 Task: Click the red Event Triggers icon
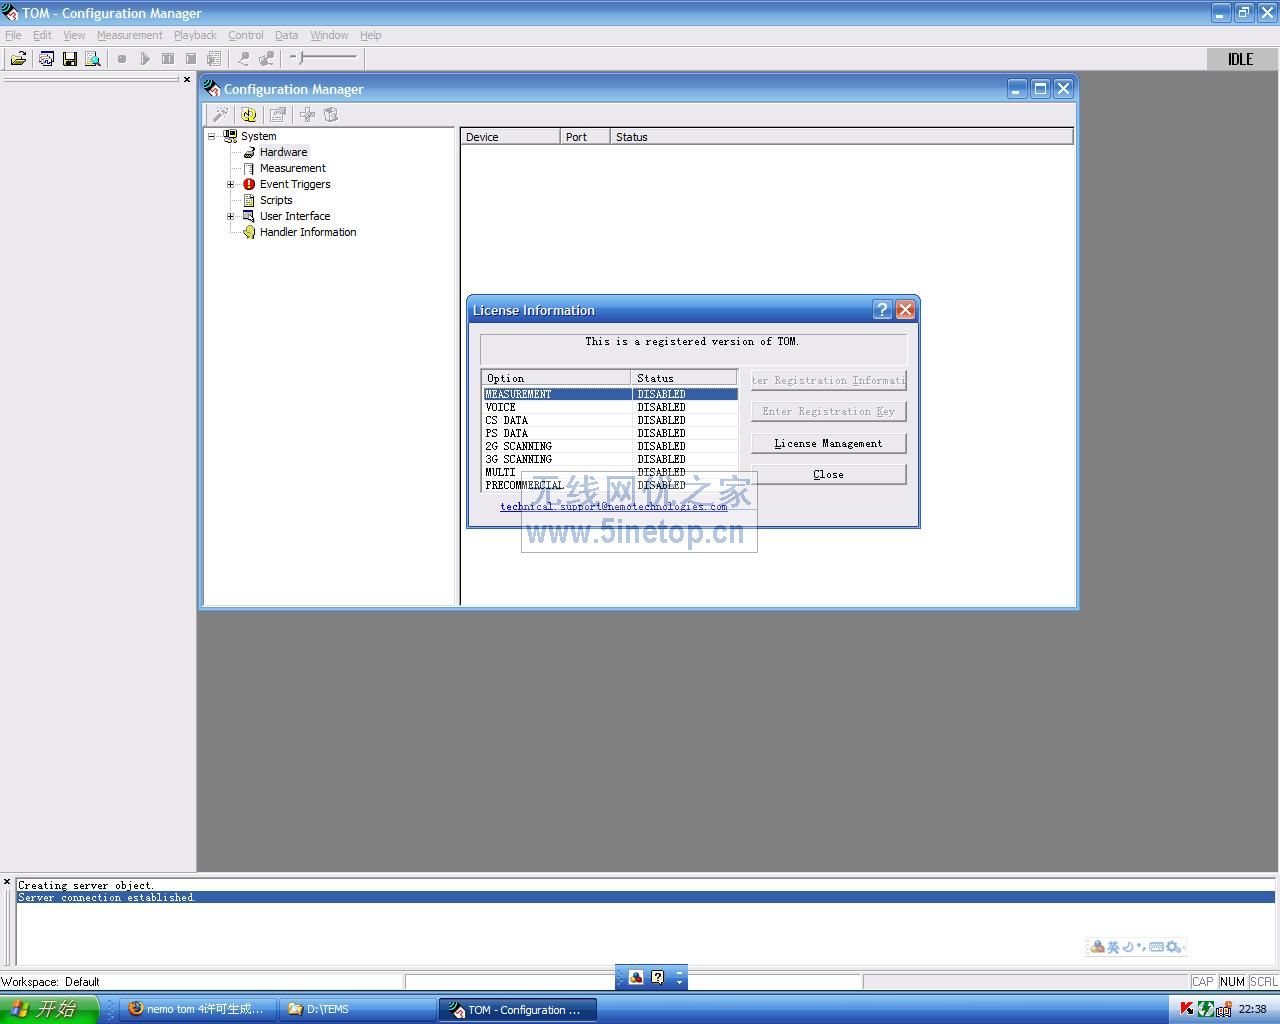point(249,184)
